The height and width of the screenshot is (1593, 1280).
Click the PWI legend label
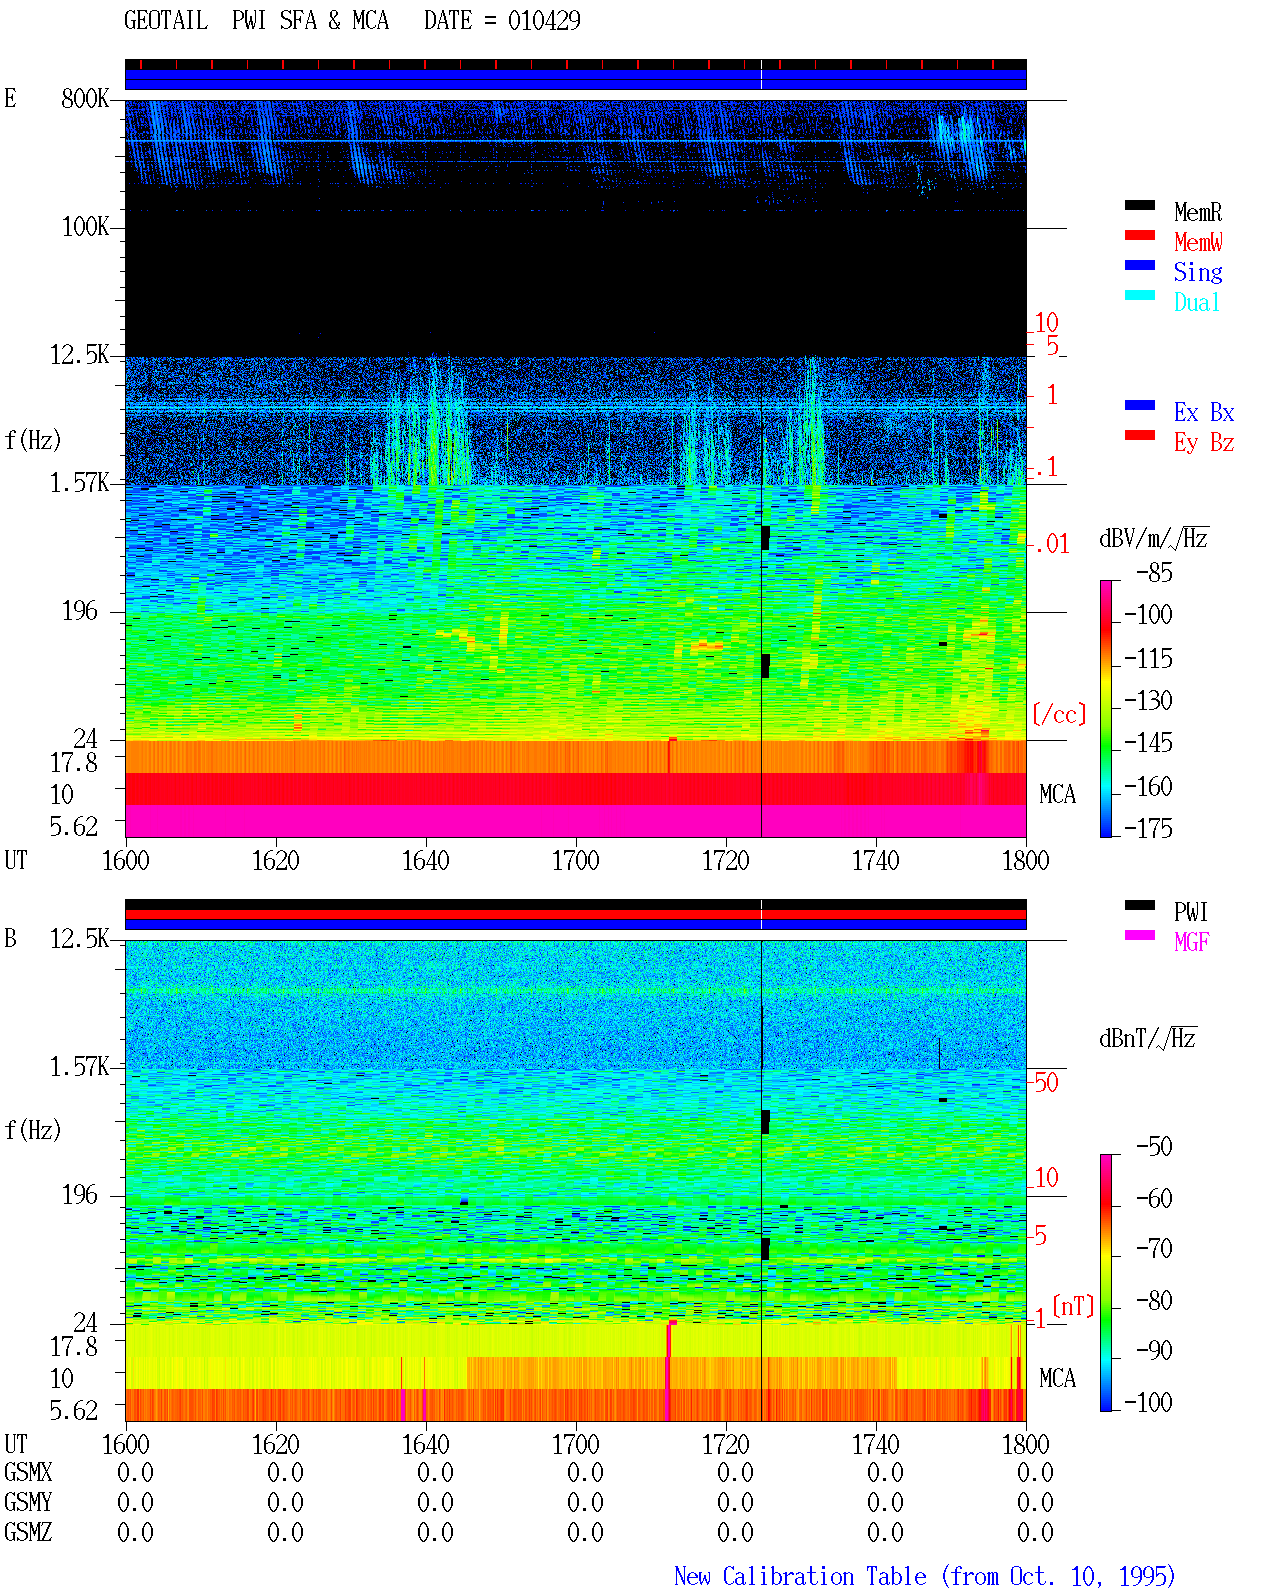coord(1191,912)
